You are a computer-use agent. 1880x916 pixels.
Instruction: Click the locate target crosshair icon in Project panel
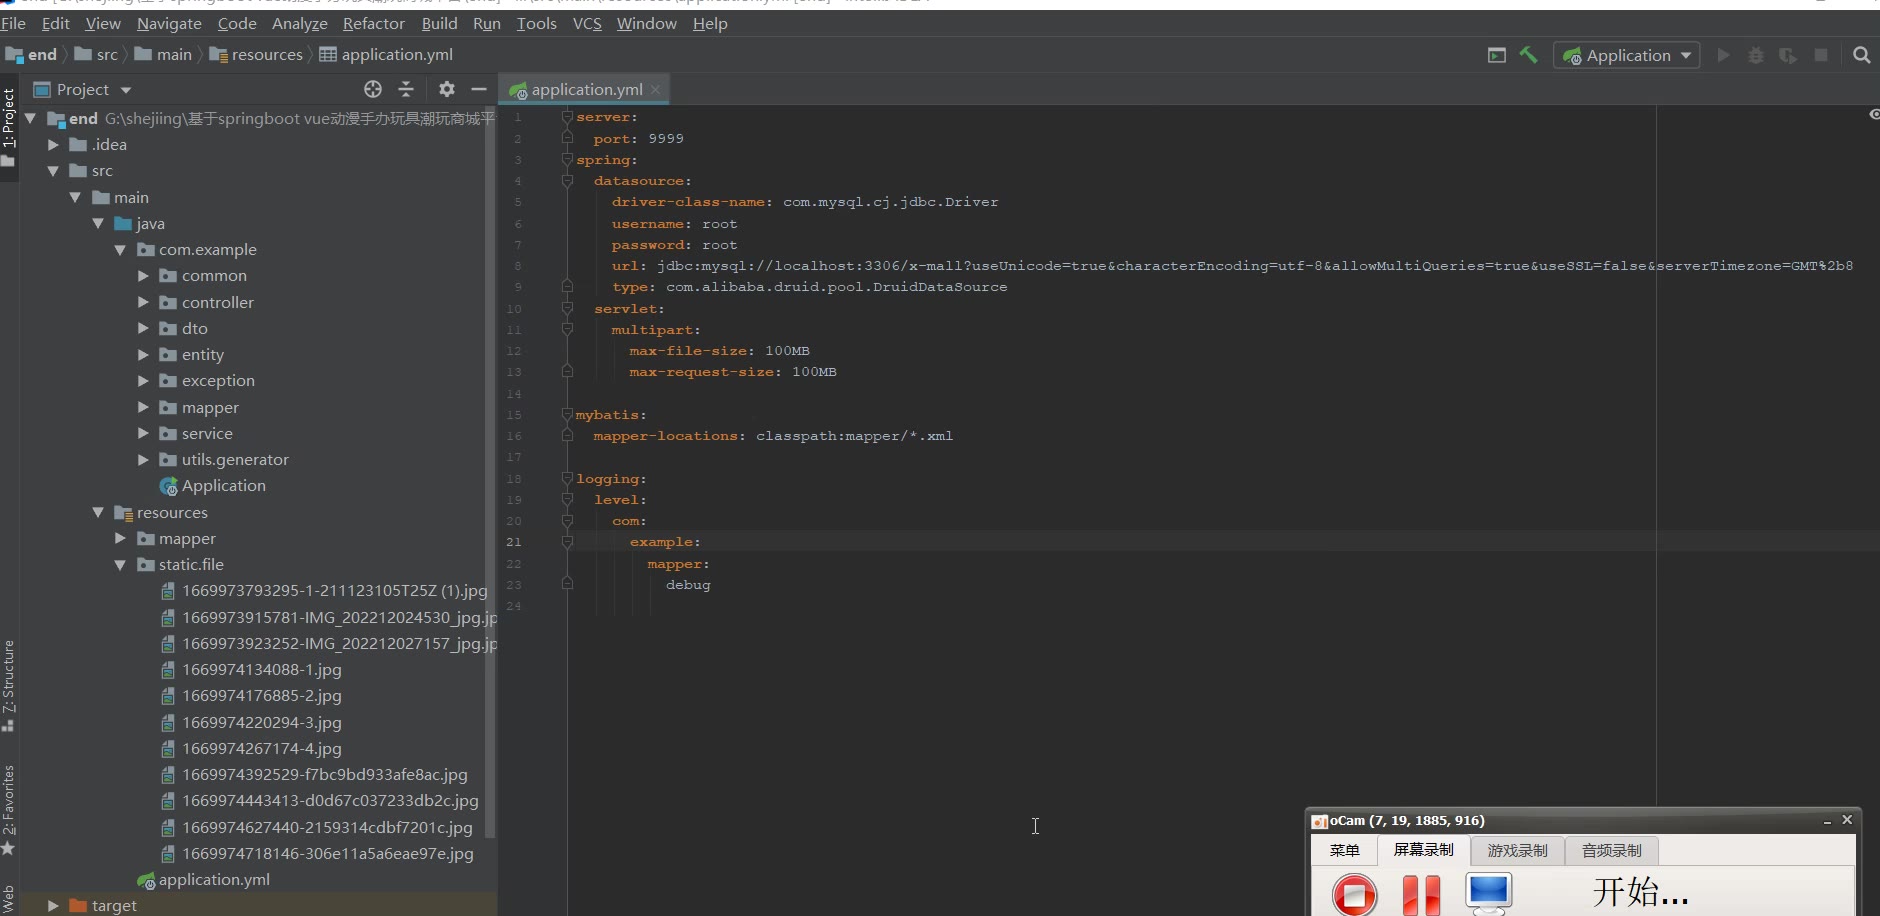[373, 89]
